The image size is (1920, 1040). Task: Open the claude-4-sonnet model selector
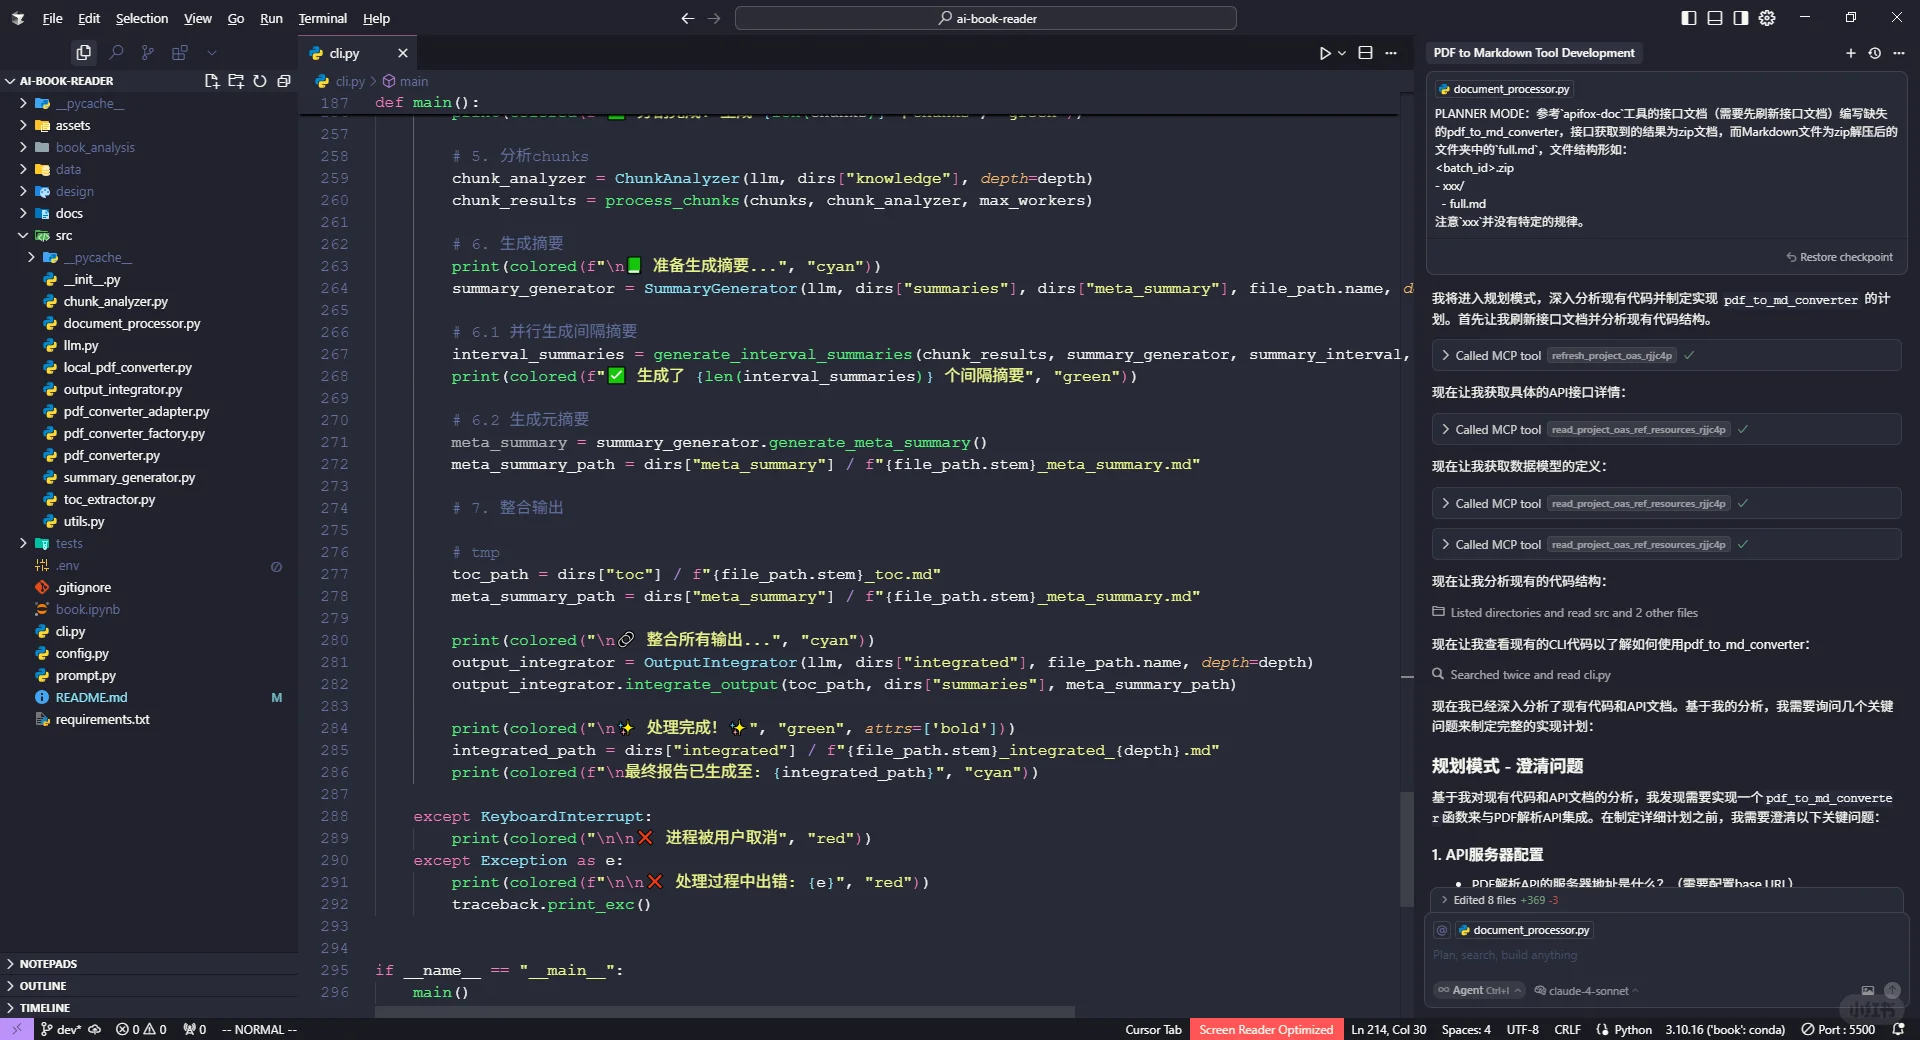tap(1587, 990)
